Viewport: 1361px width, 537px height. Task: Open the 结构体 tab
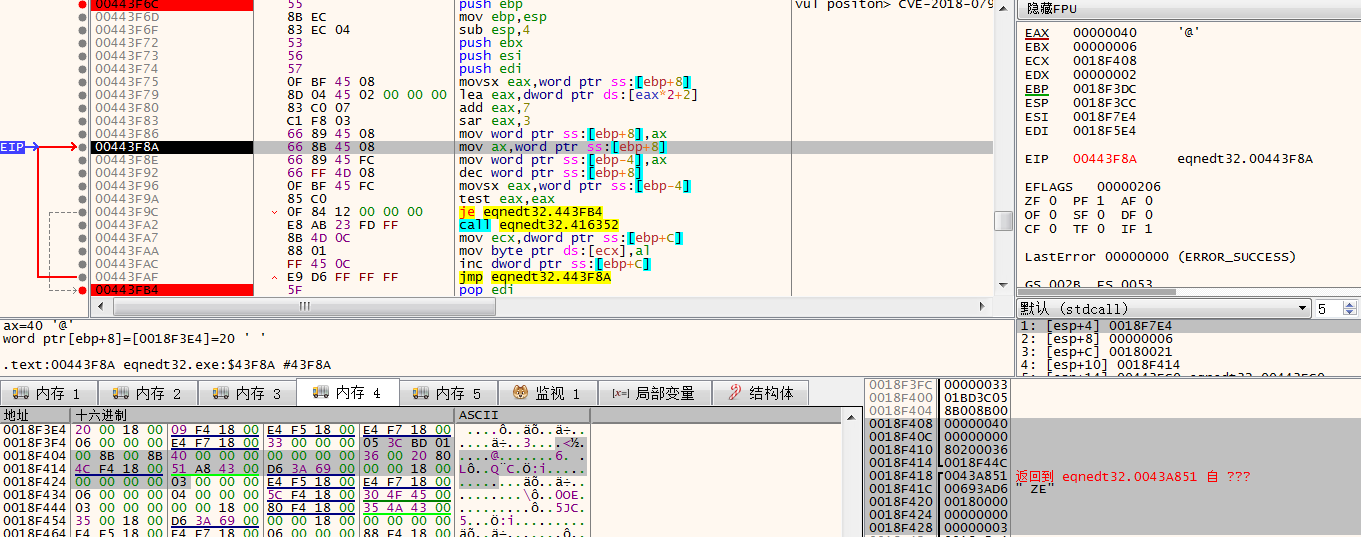pyautogui.click(x=760, y=393)
